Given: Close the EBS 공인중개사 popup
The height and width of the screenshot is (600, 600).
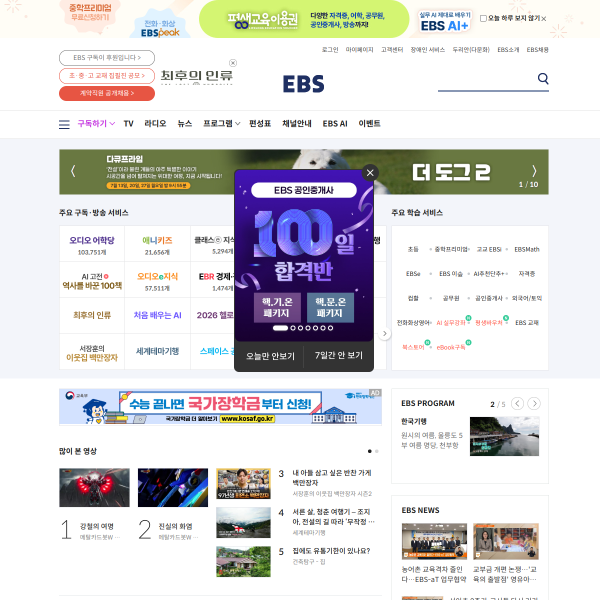Looking at the screenshot, I should click(370, 173).
